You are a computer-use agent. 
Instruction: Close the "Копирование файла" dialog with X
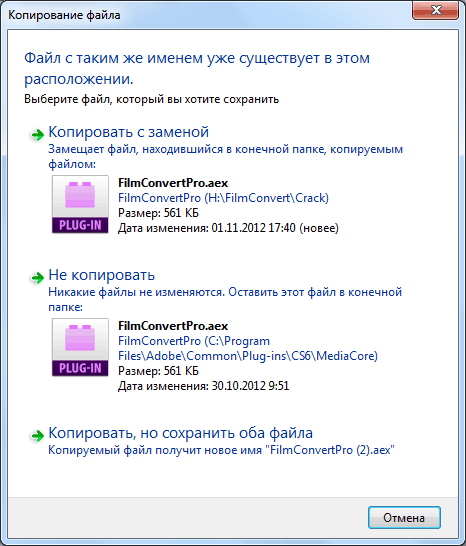click(x=435, y=10)
